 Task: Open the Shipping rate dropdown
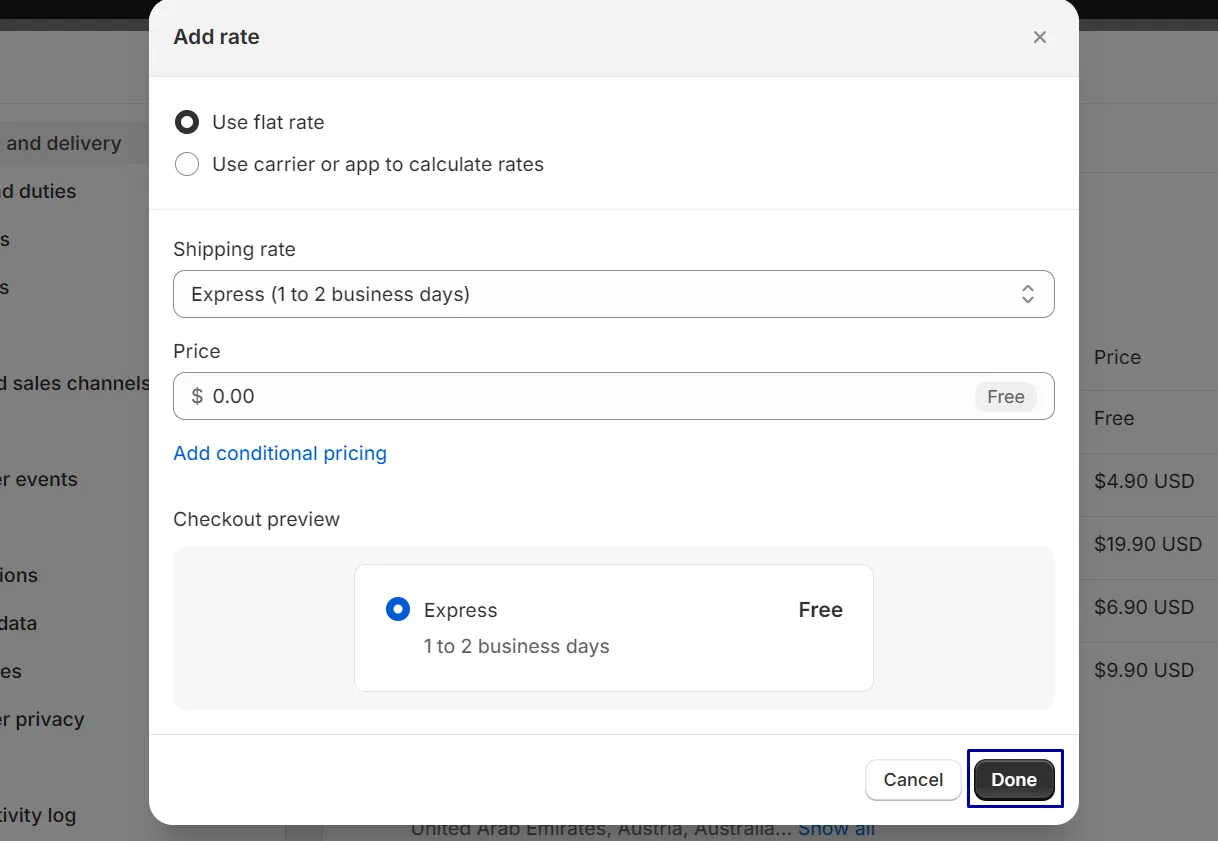point(614,294)
